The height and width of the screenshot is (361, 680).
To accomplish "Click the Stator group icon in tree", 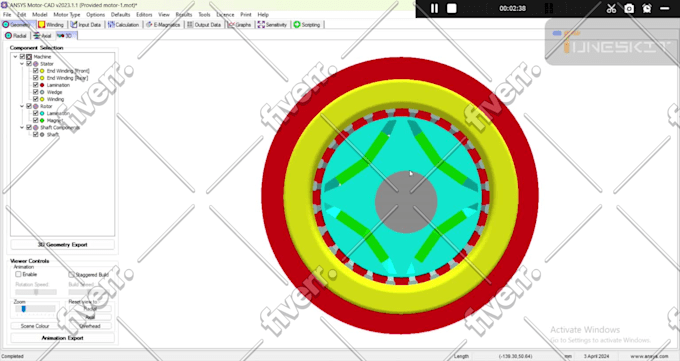I will click(x=36, y=64).
